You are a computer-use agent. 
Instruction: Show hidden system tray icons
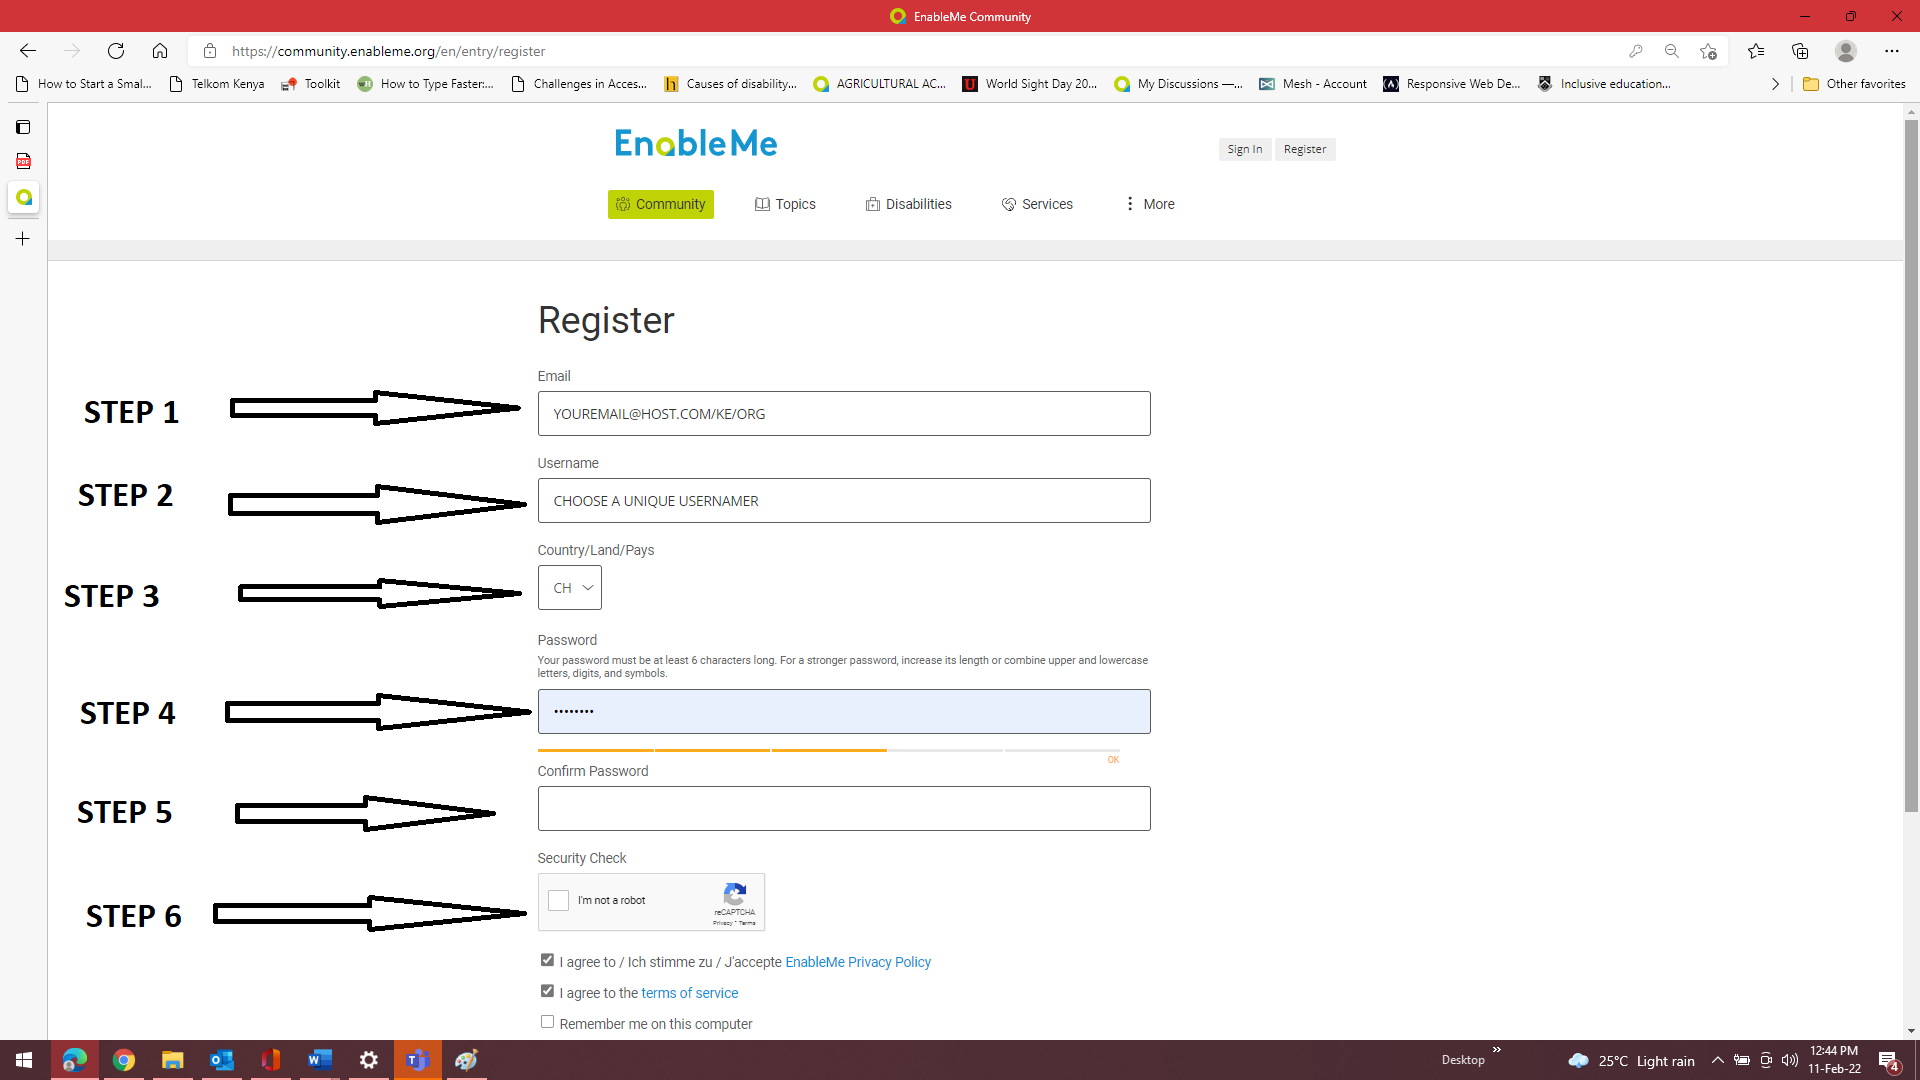[1718, 1060]
